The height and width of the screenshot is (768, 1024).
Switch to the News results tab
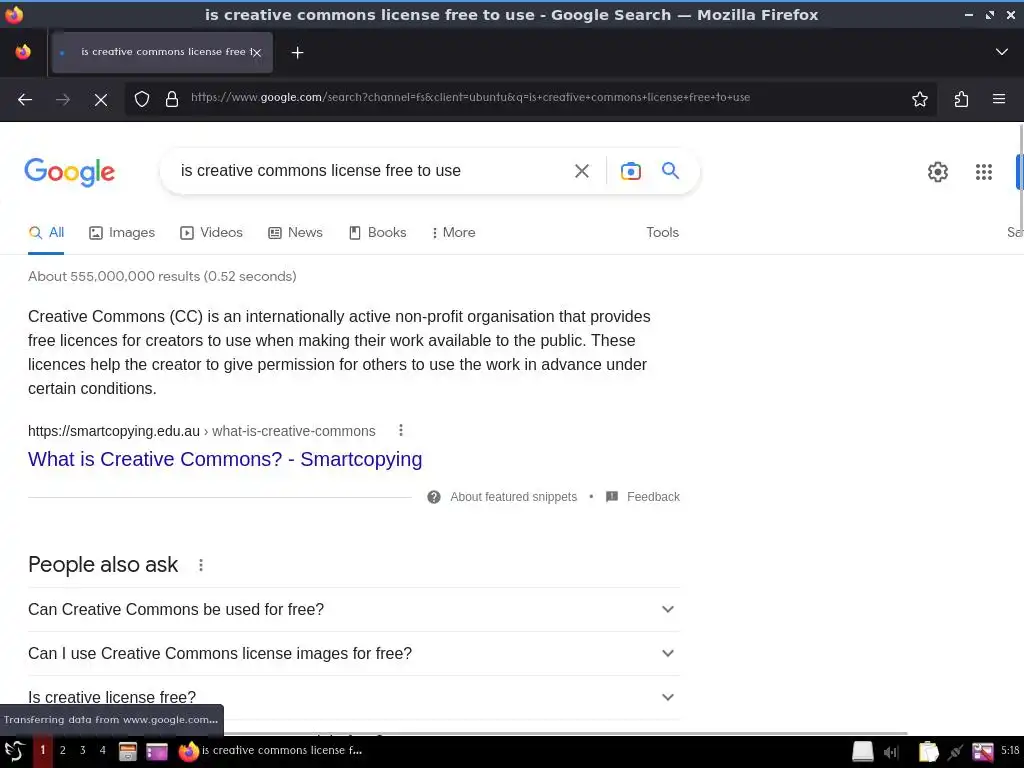pyautogui.click(x=295, y=232)
